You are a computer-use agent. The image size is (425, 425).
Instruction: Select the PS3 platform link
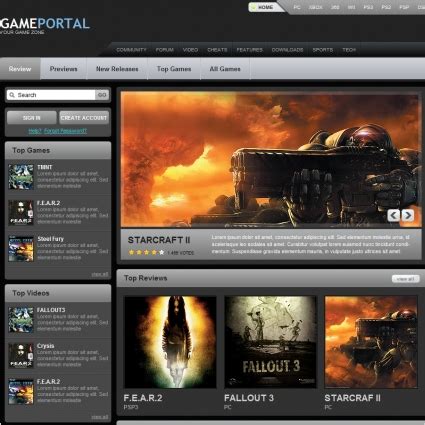click(368, 7)
